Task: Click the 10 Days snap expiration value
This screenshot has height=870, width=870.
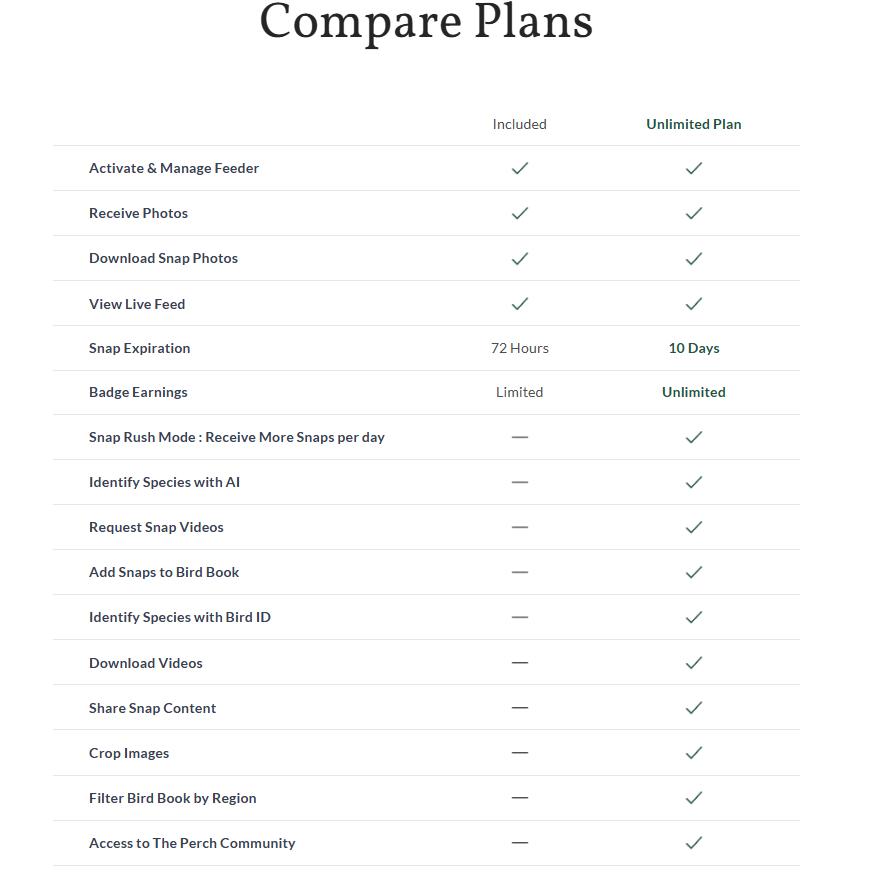Action: 694,348
